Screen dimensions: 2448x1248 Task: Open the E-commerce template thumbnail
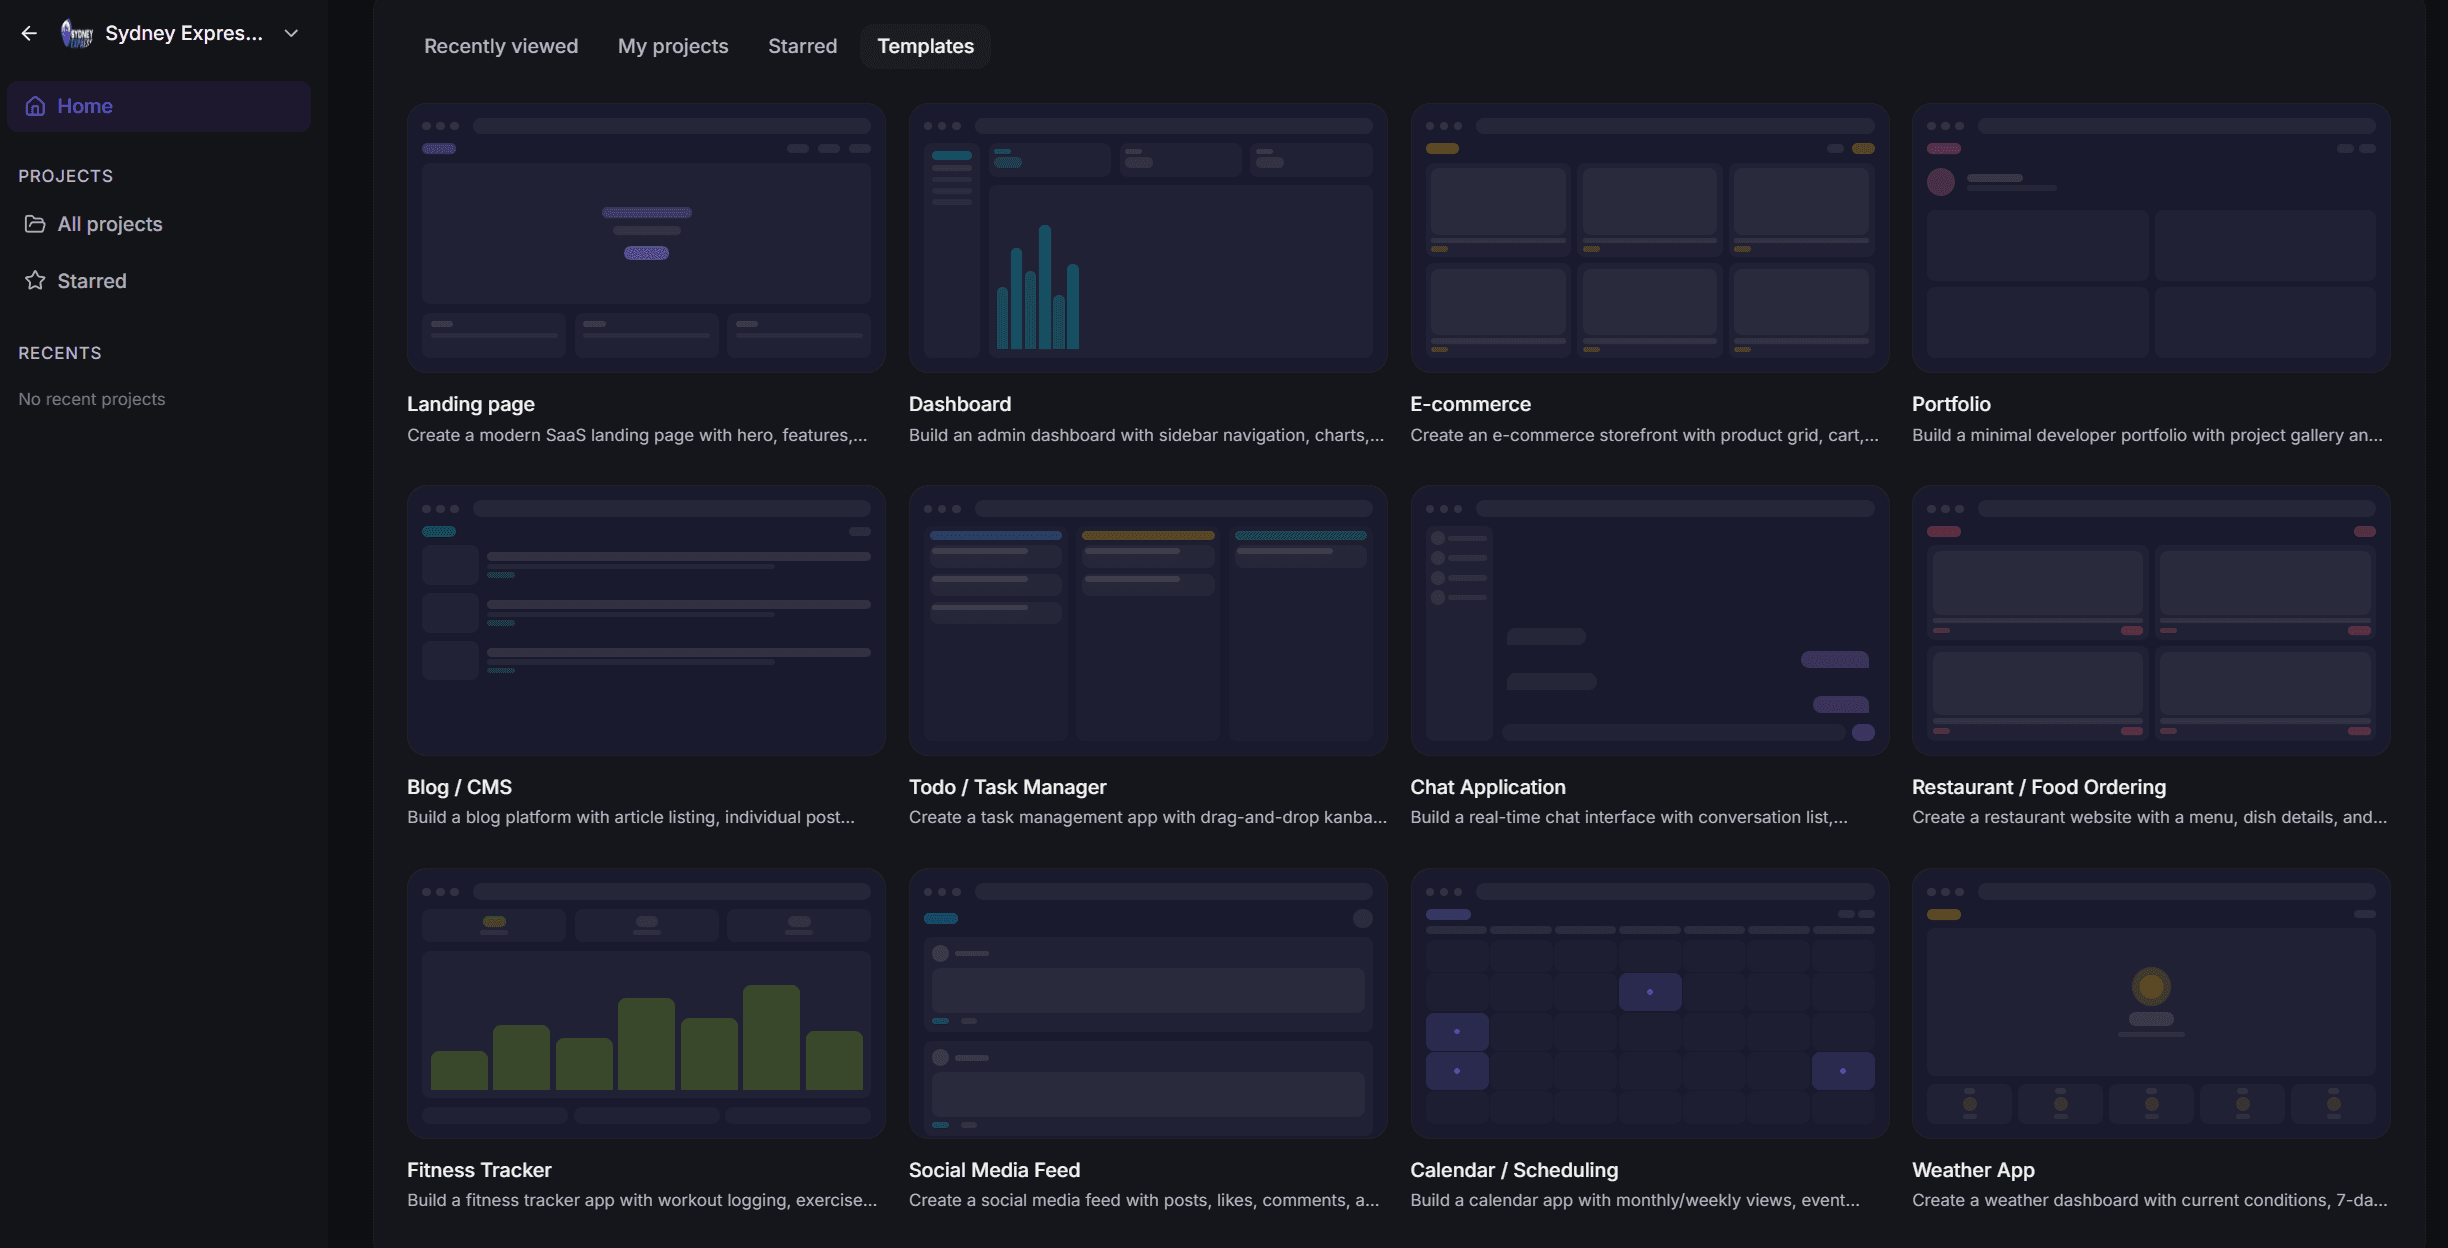pos(1649,238)
